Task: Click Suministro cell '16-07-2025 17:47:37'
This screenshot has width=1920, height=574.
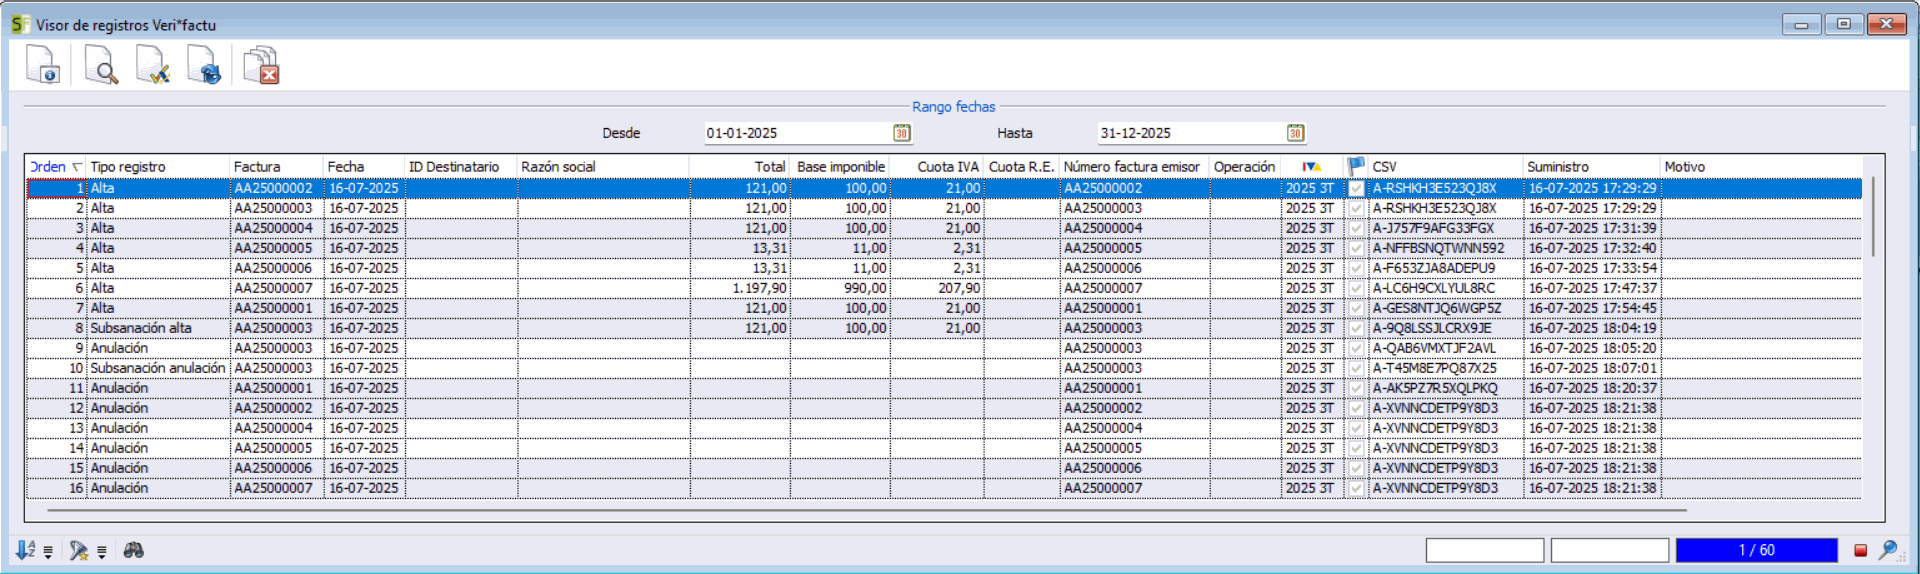Action: click(1592, 288)
